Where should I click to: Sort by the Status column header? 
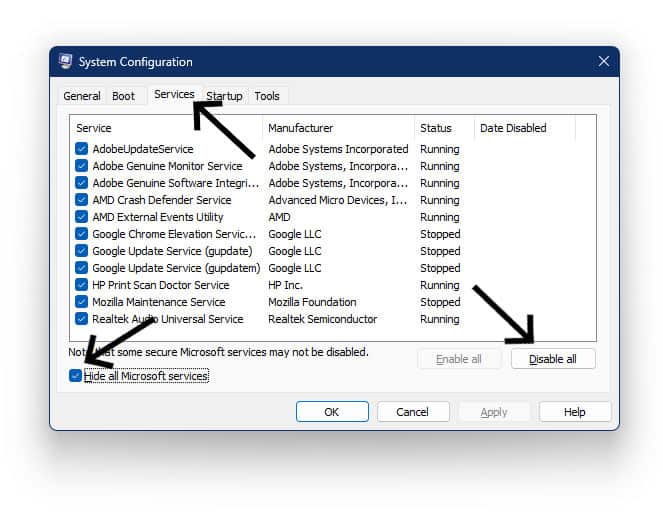point(444,128)
